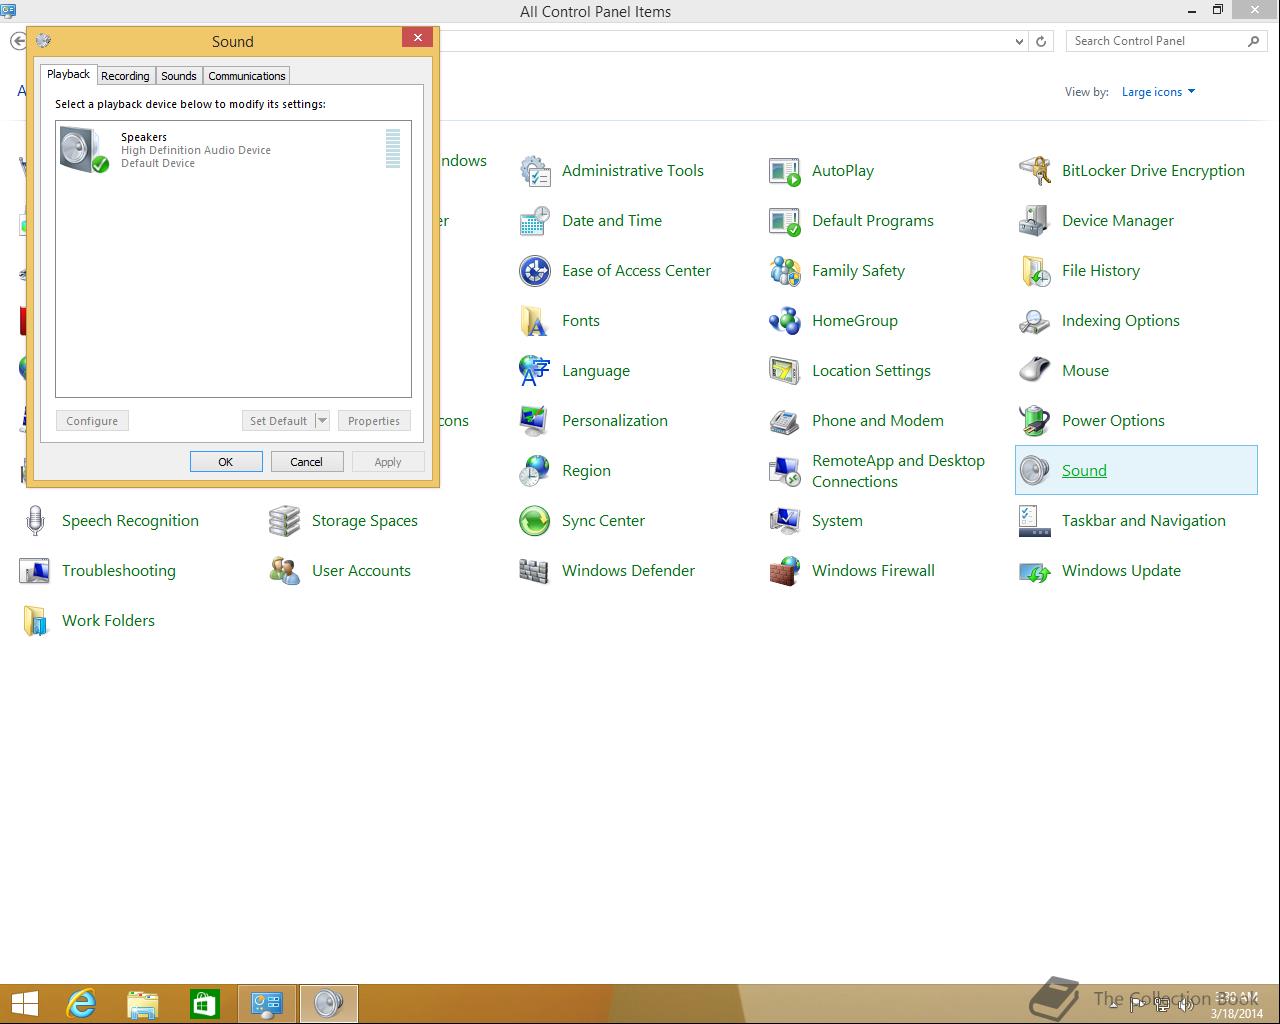Click BitLocker Drive Encryption icon
This screenshot has height=1024, width=1280.
click(1035, 171)
